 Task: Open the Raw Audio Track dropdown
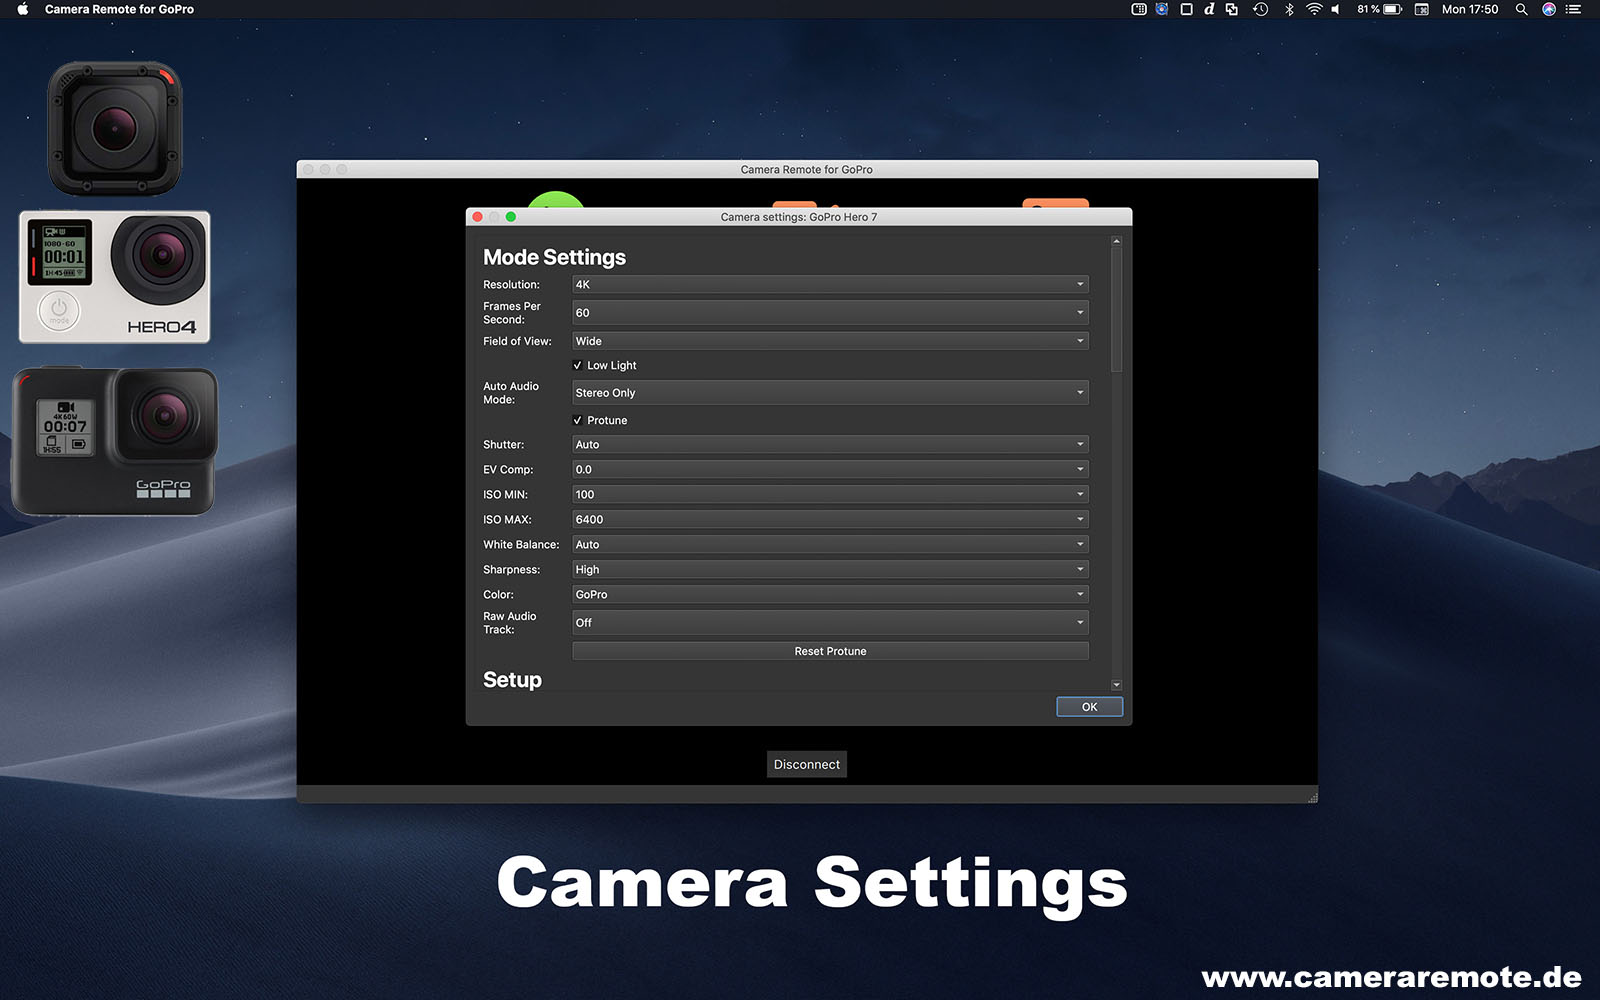[830, 623]
